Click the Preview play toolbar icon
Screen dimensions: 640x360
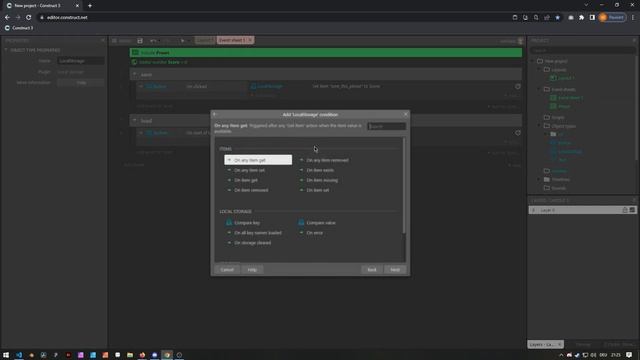(182, 41)
